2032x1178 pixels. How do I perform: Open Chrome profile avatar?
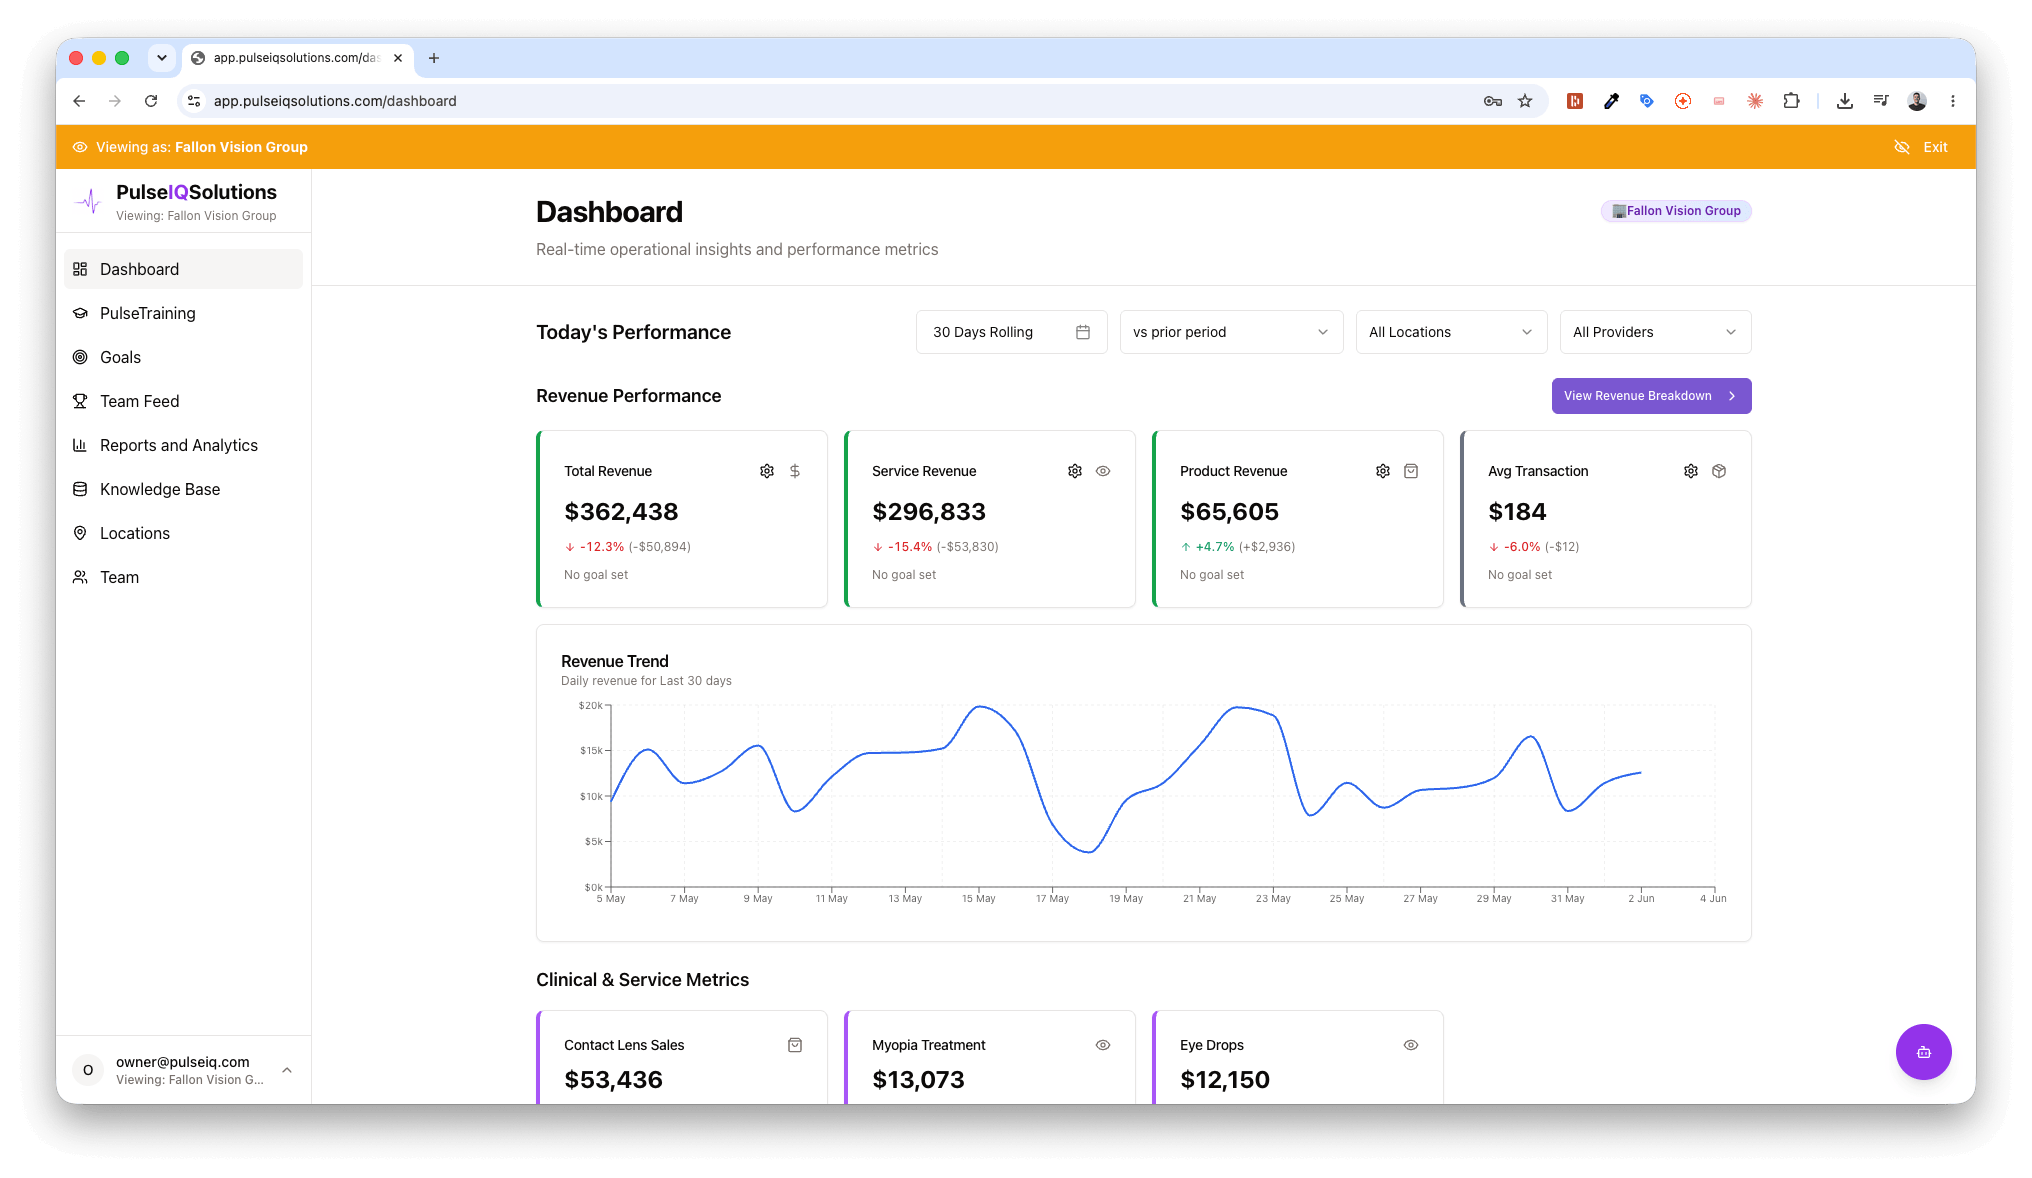pyautogui.click(x=1917, y=101)
